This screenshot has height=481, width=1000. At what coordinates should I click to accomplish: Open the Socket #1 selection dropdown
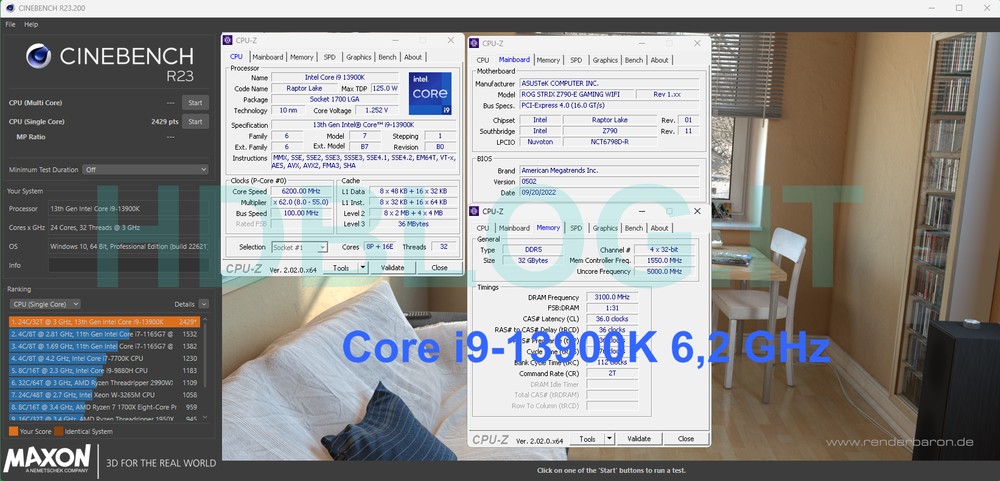coord(299,247)
